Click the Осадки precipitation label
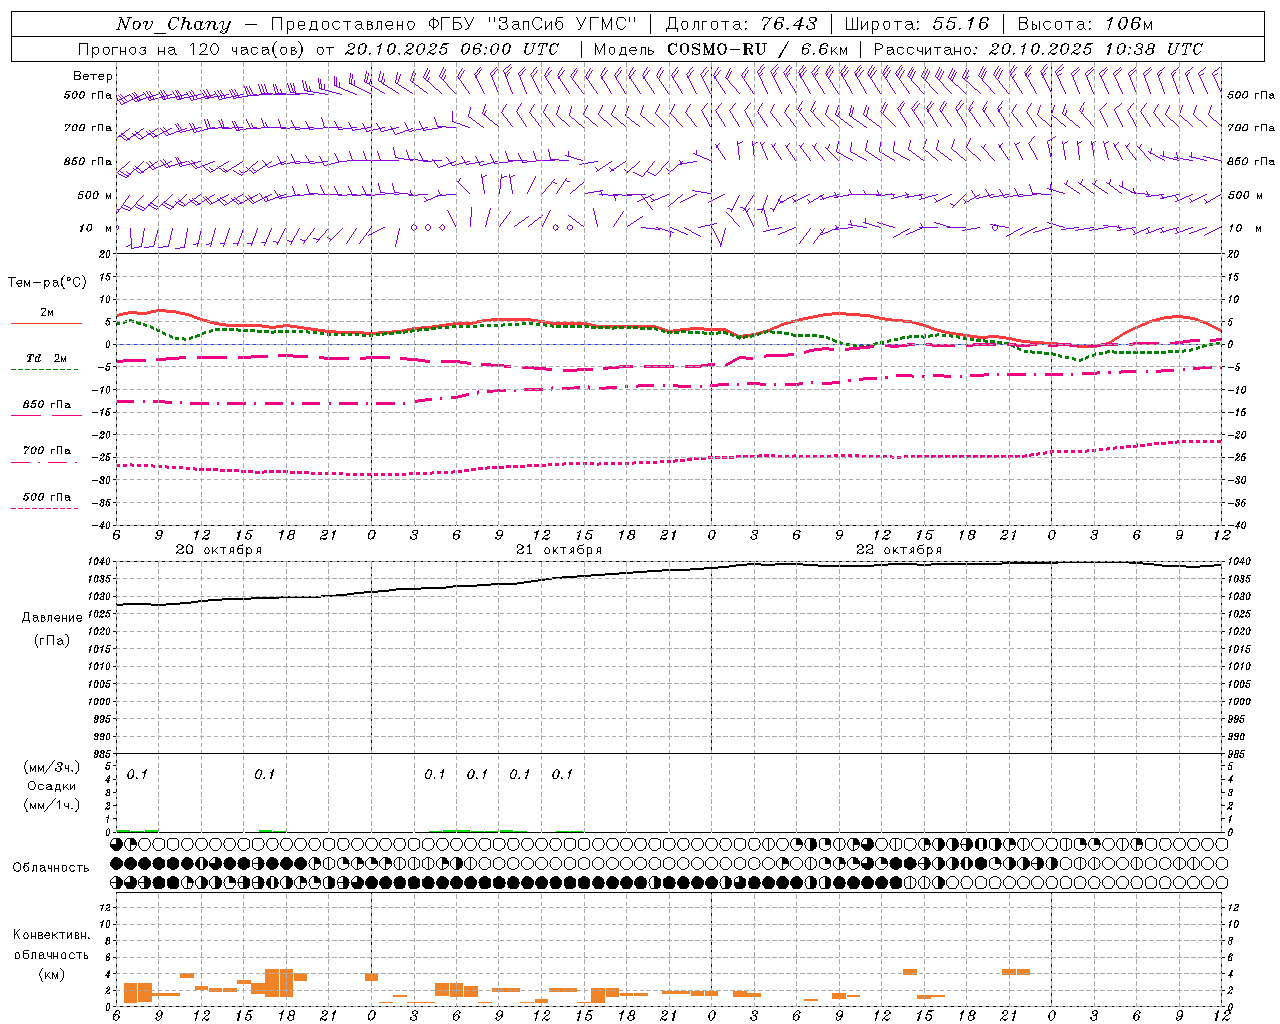 click(x=52, y=786)
